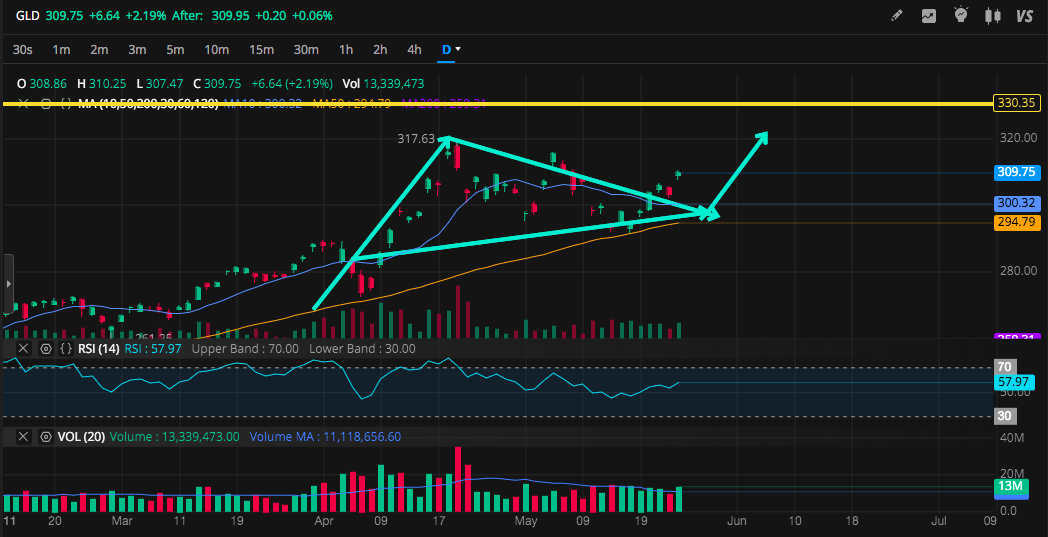This screenshot has height=537, width=1048.
Task: Click the 13M volume axis tag
Action: tap(1010, 487)
